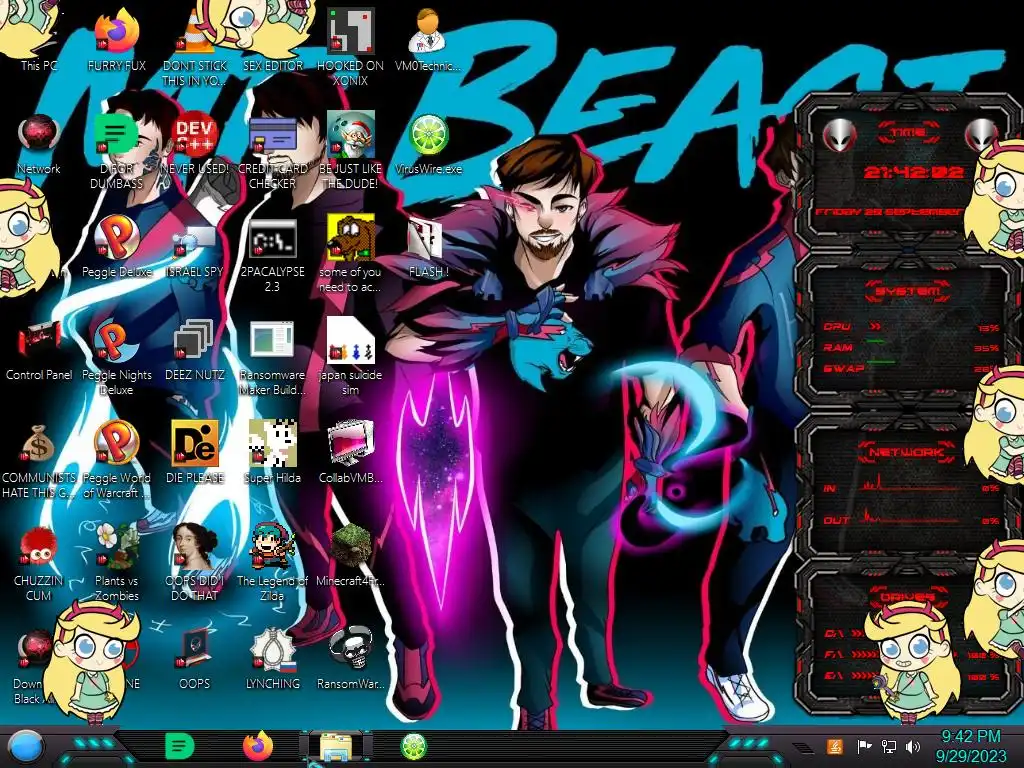Open the FLASH ! desktop icon
Viewport: 1024px width, 768px height.
(x=428, y=247)
